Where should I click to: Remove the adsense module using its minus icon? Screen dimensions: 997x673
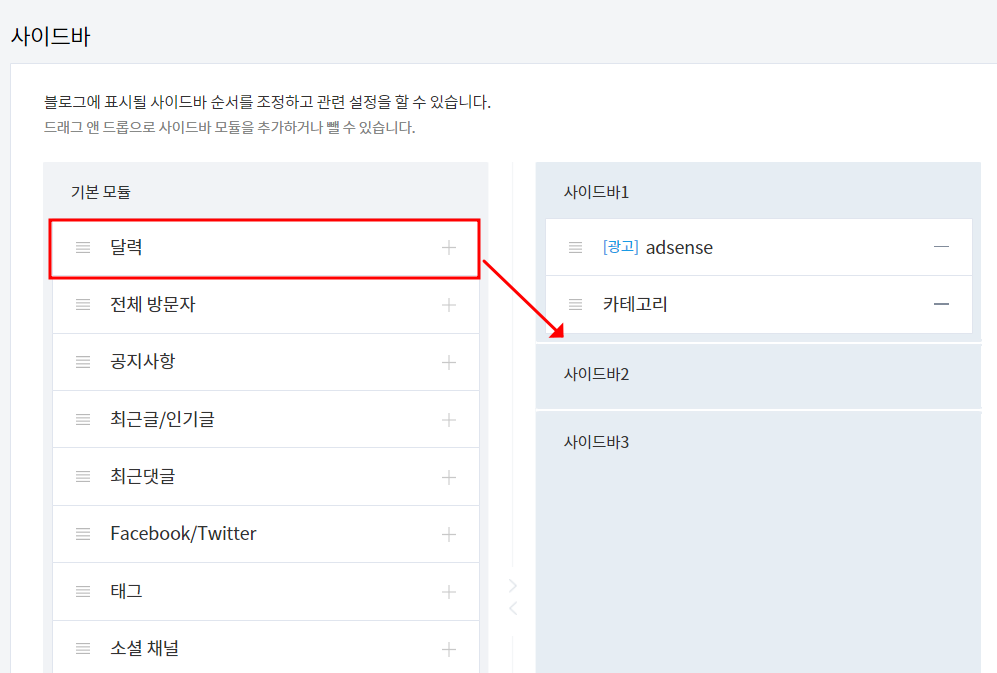coord(941,247)
